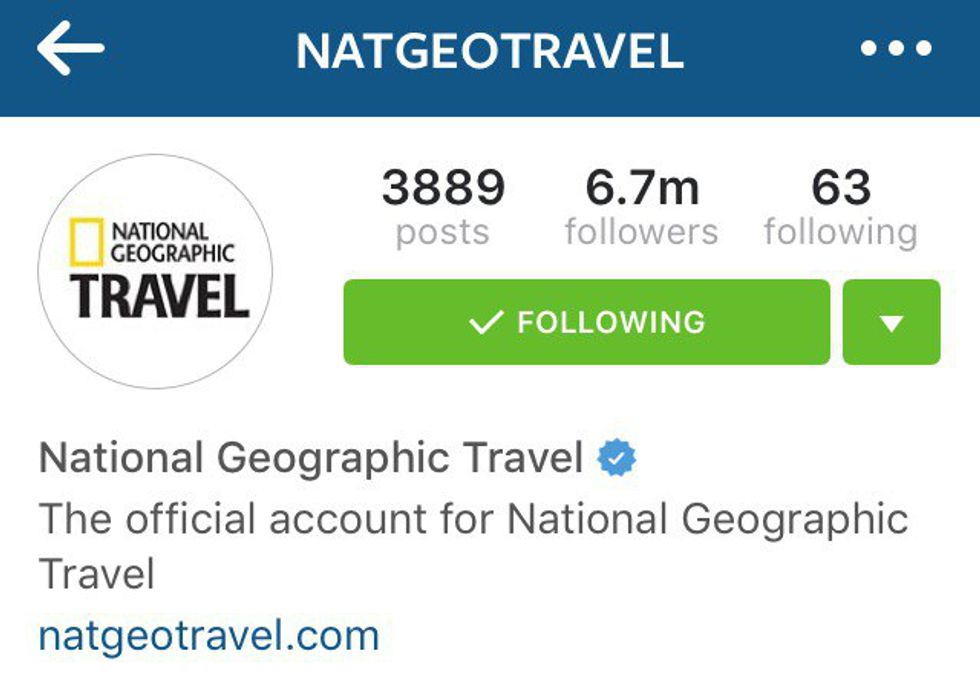Viewport: 980px width, 675px height.
Task: Click the yellow frame logo in the avatar
Action: 86,242
